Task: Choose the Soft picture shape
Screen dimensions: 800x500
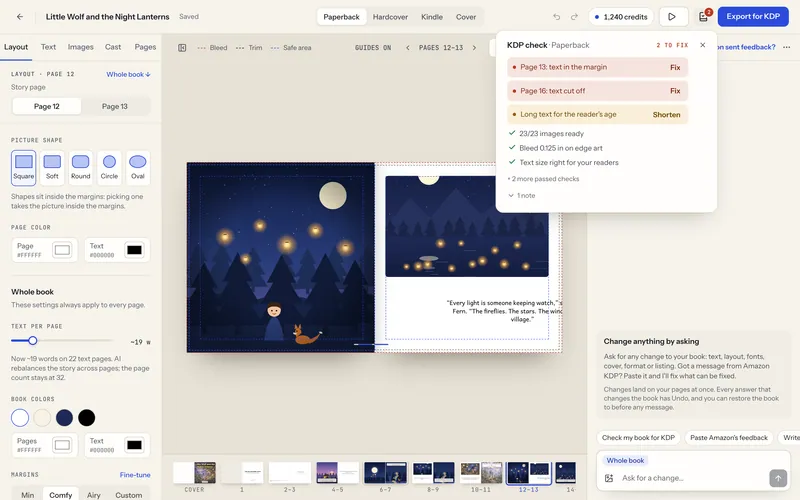Action: 52,167
